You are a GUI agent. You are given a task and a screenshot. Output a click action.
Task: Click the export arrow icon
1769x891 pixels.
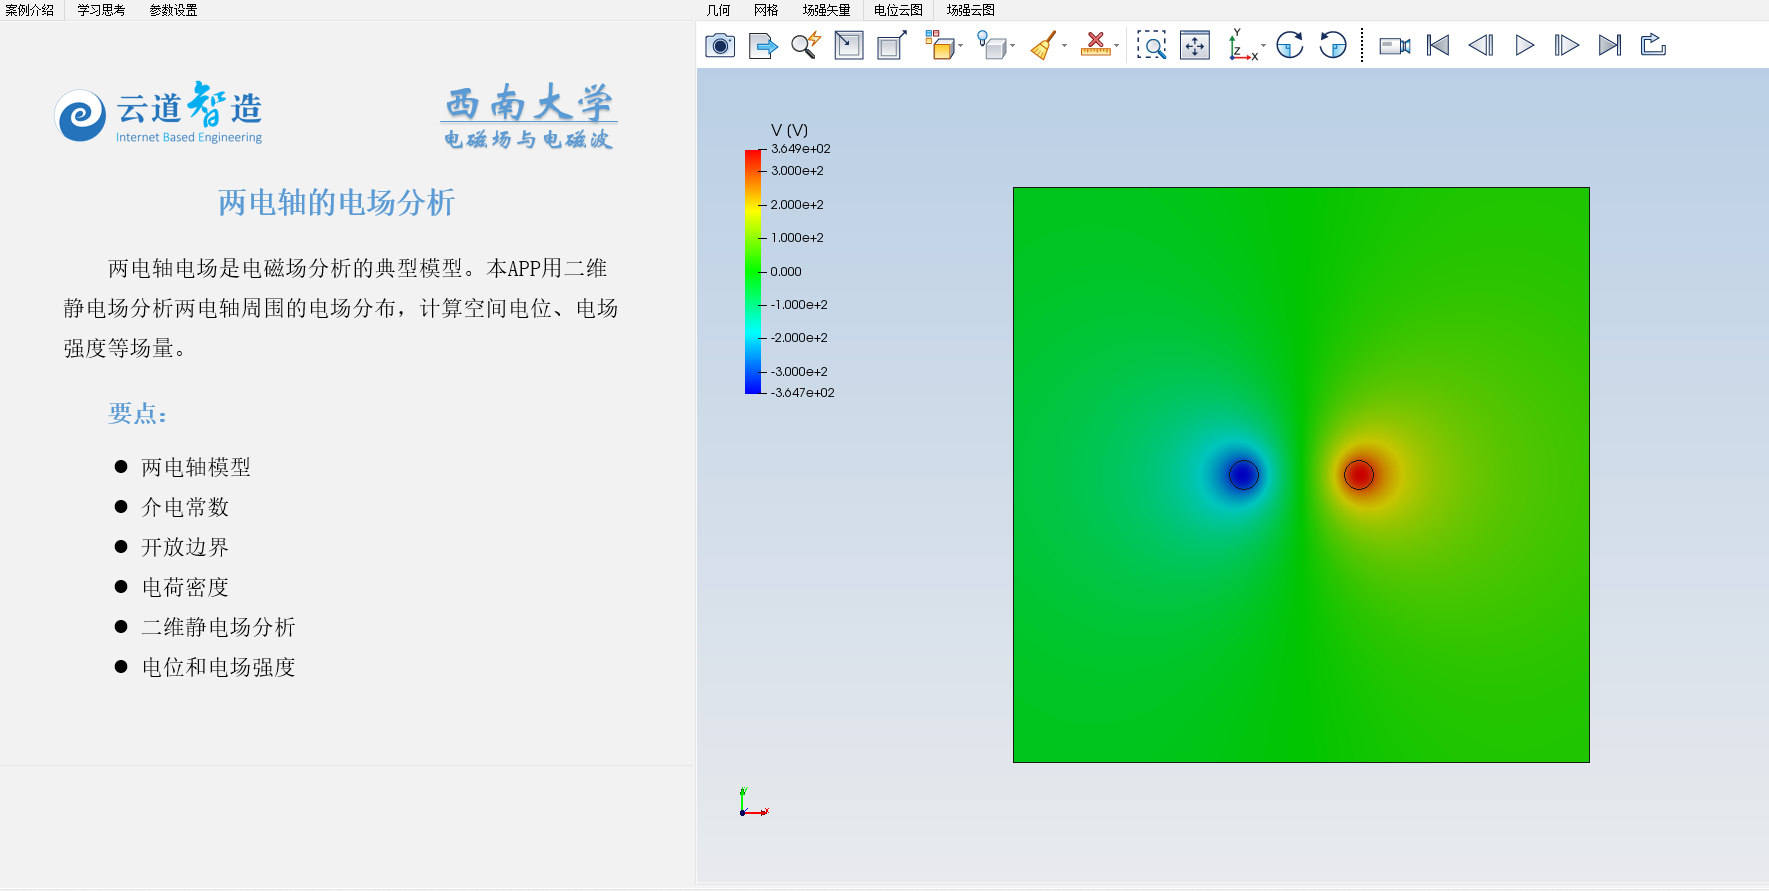(x=763, y=45)
